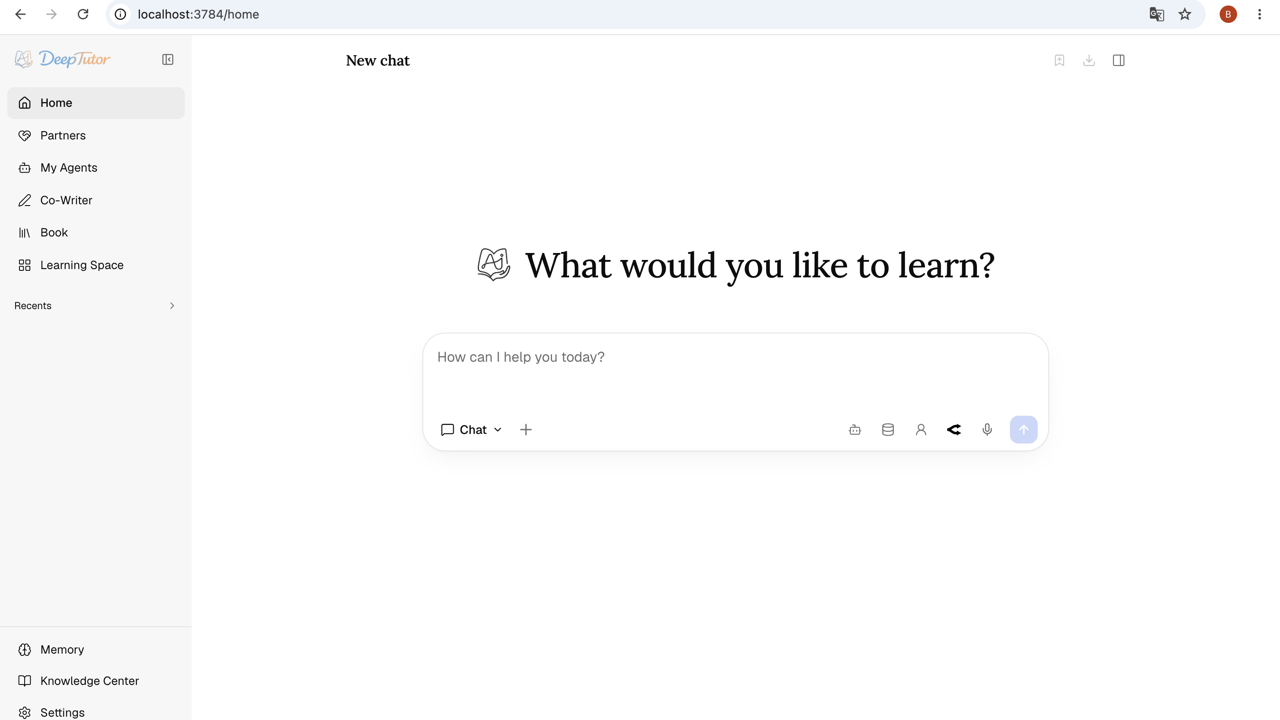The image size is (1280, 720).
Task: Click the person persona icon in input bar
Action: click(921, 430)
